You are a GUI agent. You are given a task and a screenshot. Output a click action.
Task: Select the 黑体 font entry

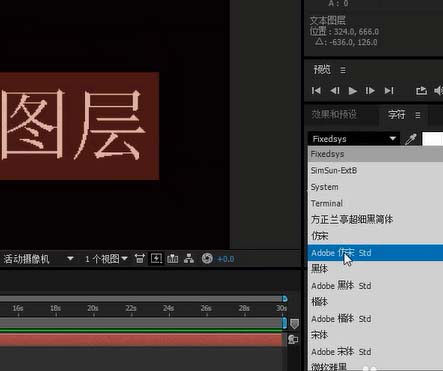(x=375, y=269)
